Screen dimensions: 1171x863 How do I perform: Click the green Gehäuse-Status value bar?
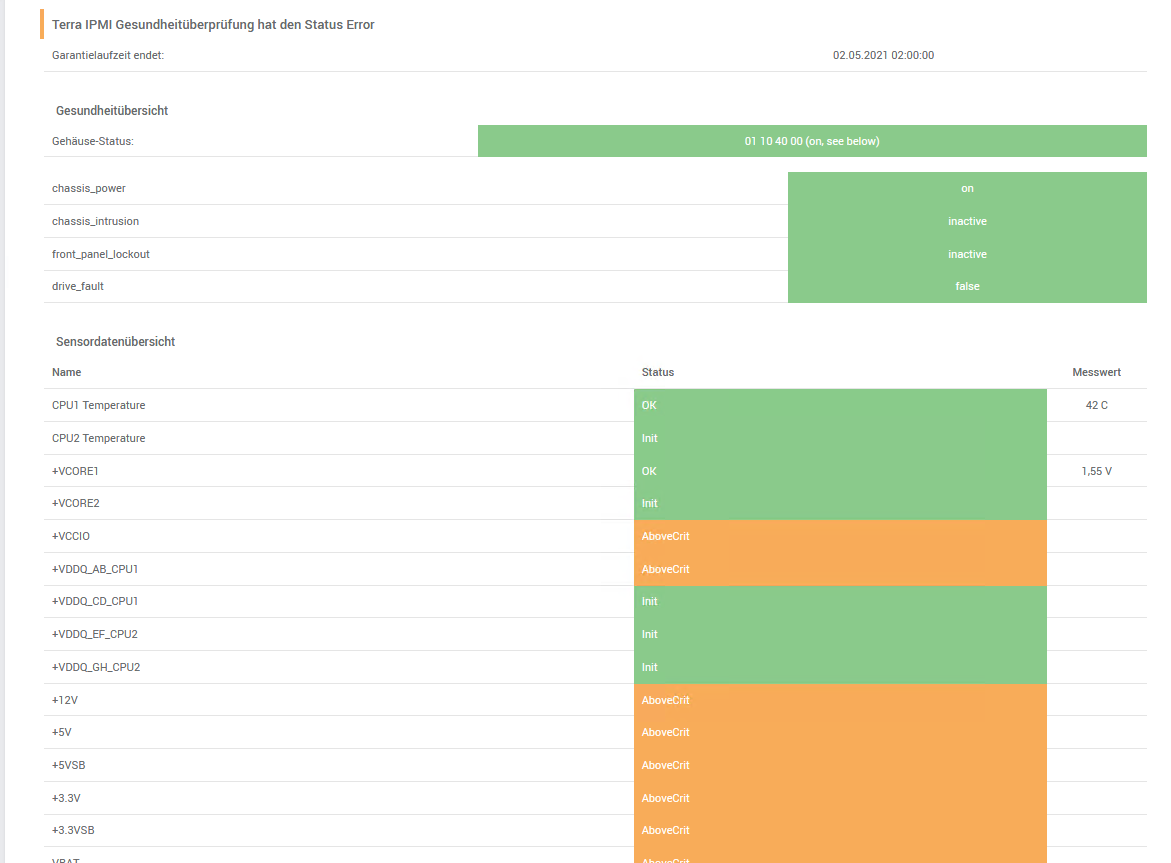[x=811, y=141]
